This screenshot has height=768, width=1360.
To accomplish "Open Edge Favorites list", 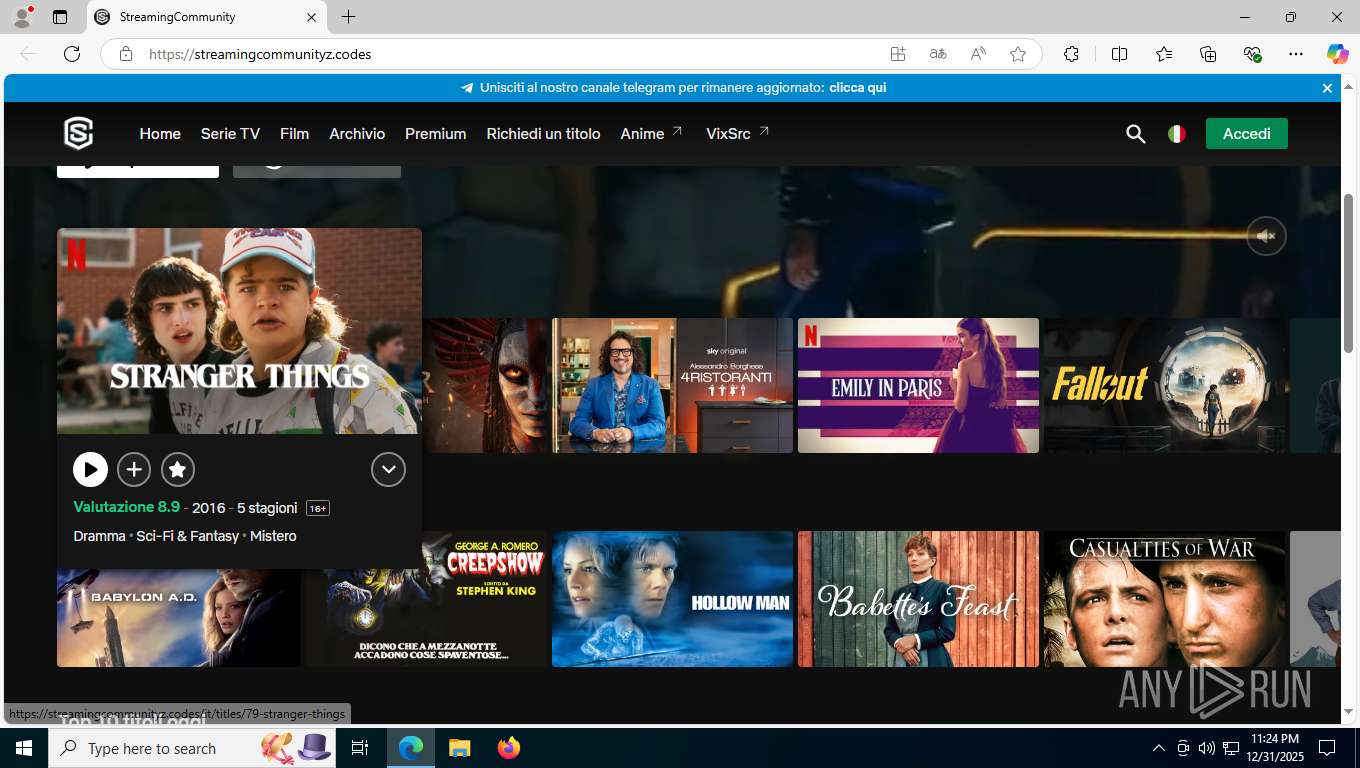I will pos(1164,54).
